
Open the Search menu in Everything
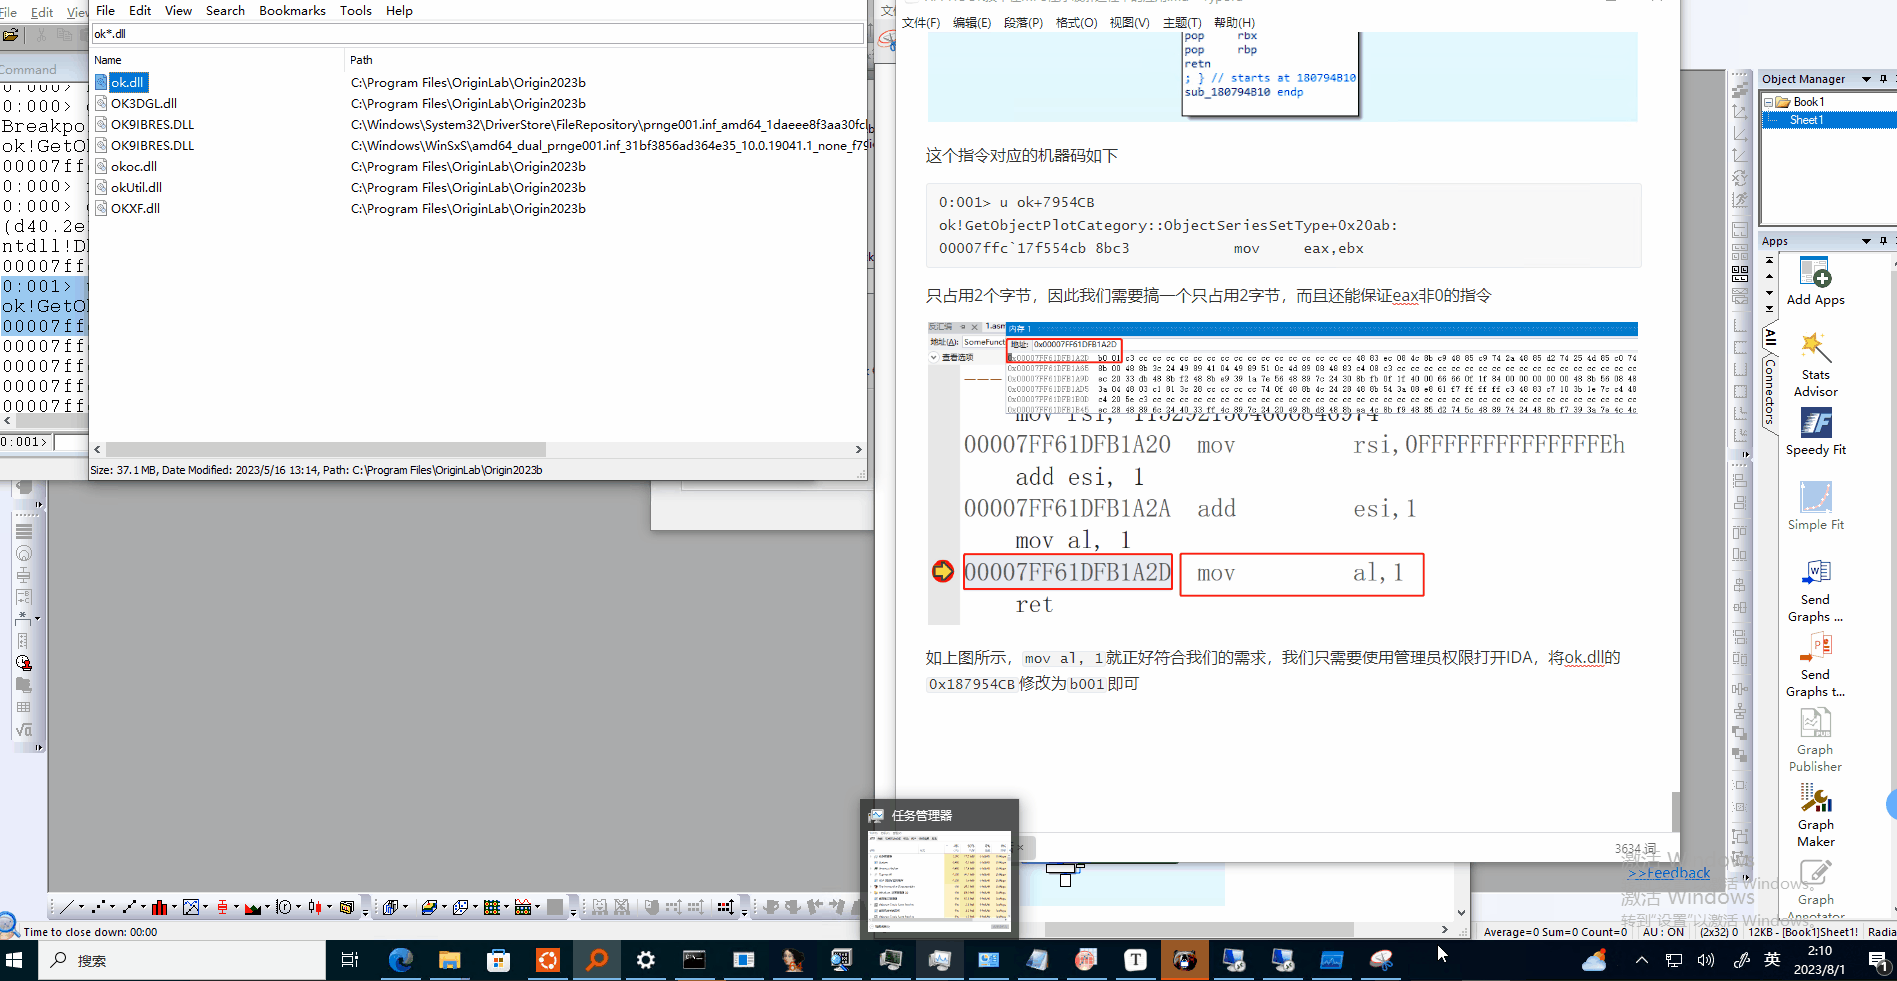[x=225, y=10]
